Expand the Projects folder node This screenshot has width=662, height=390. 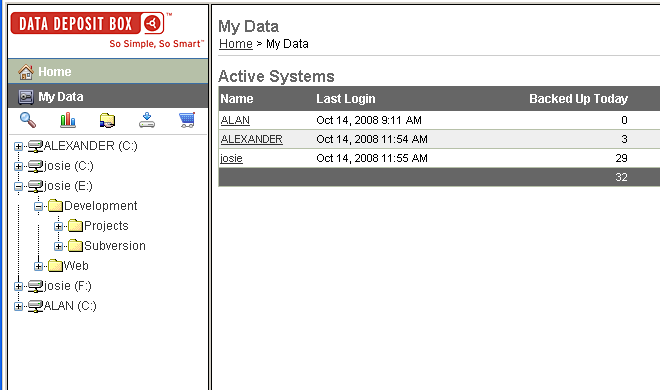click(x=58, y=227)
